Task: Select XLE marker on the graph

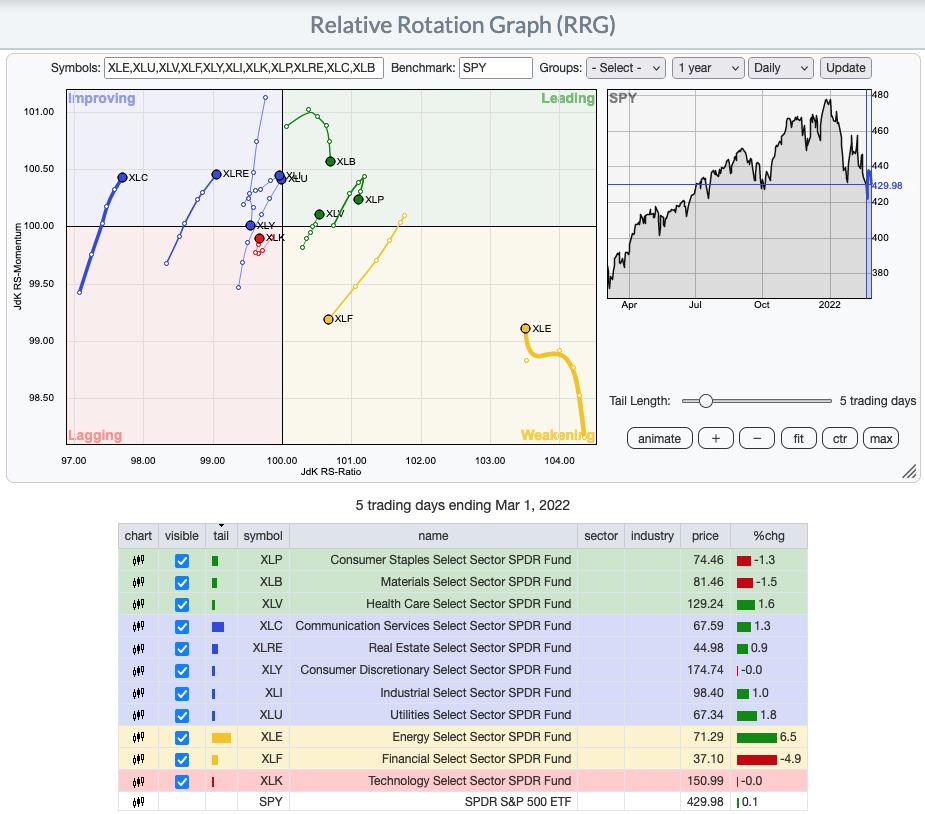Action: click(525, 328)
